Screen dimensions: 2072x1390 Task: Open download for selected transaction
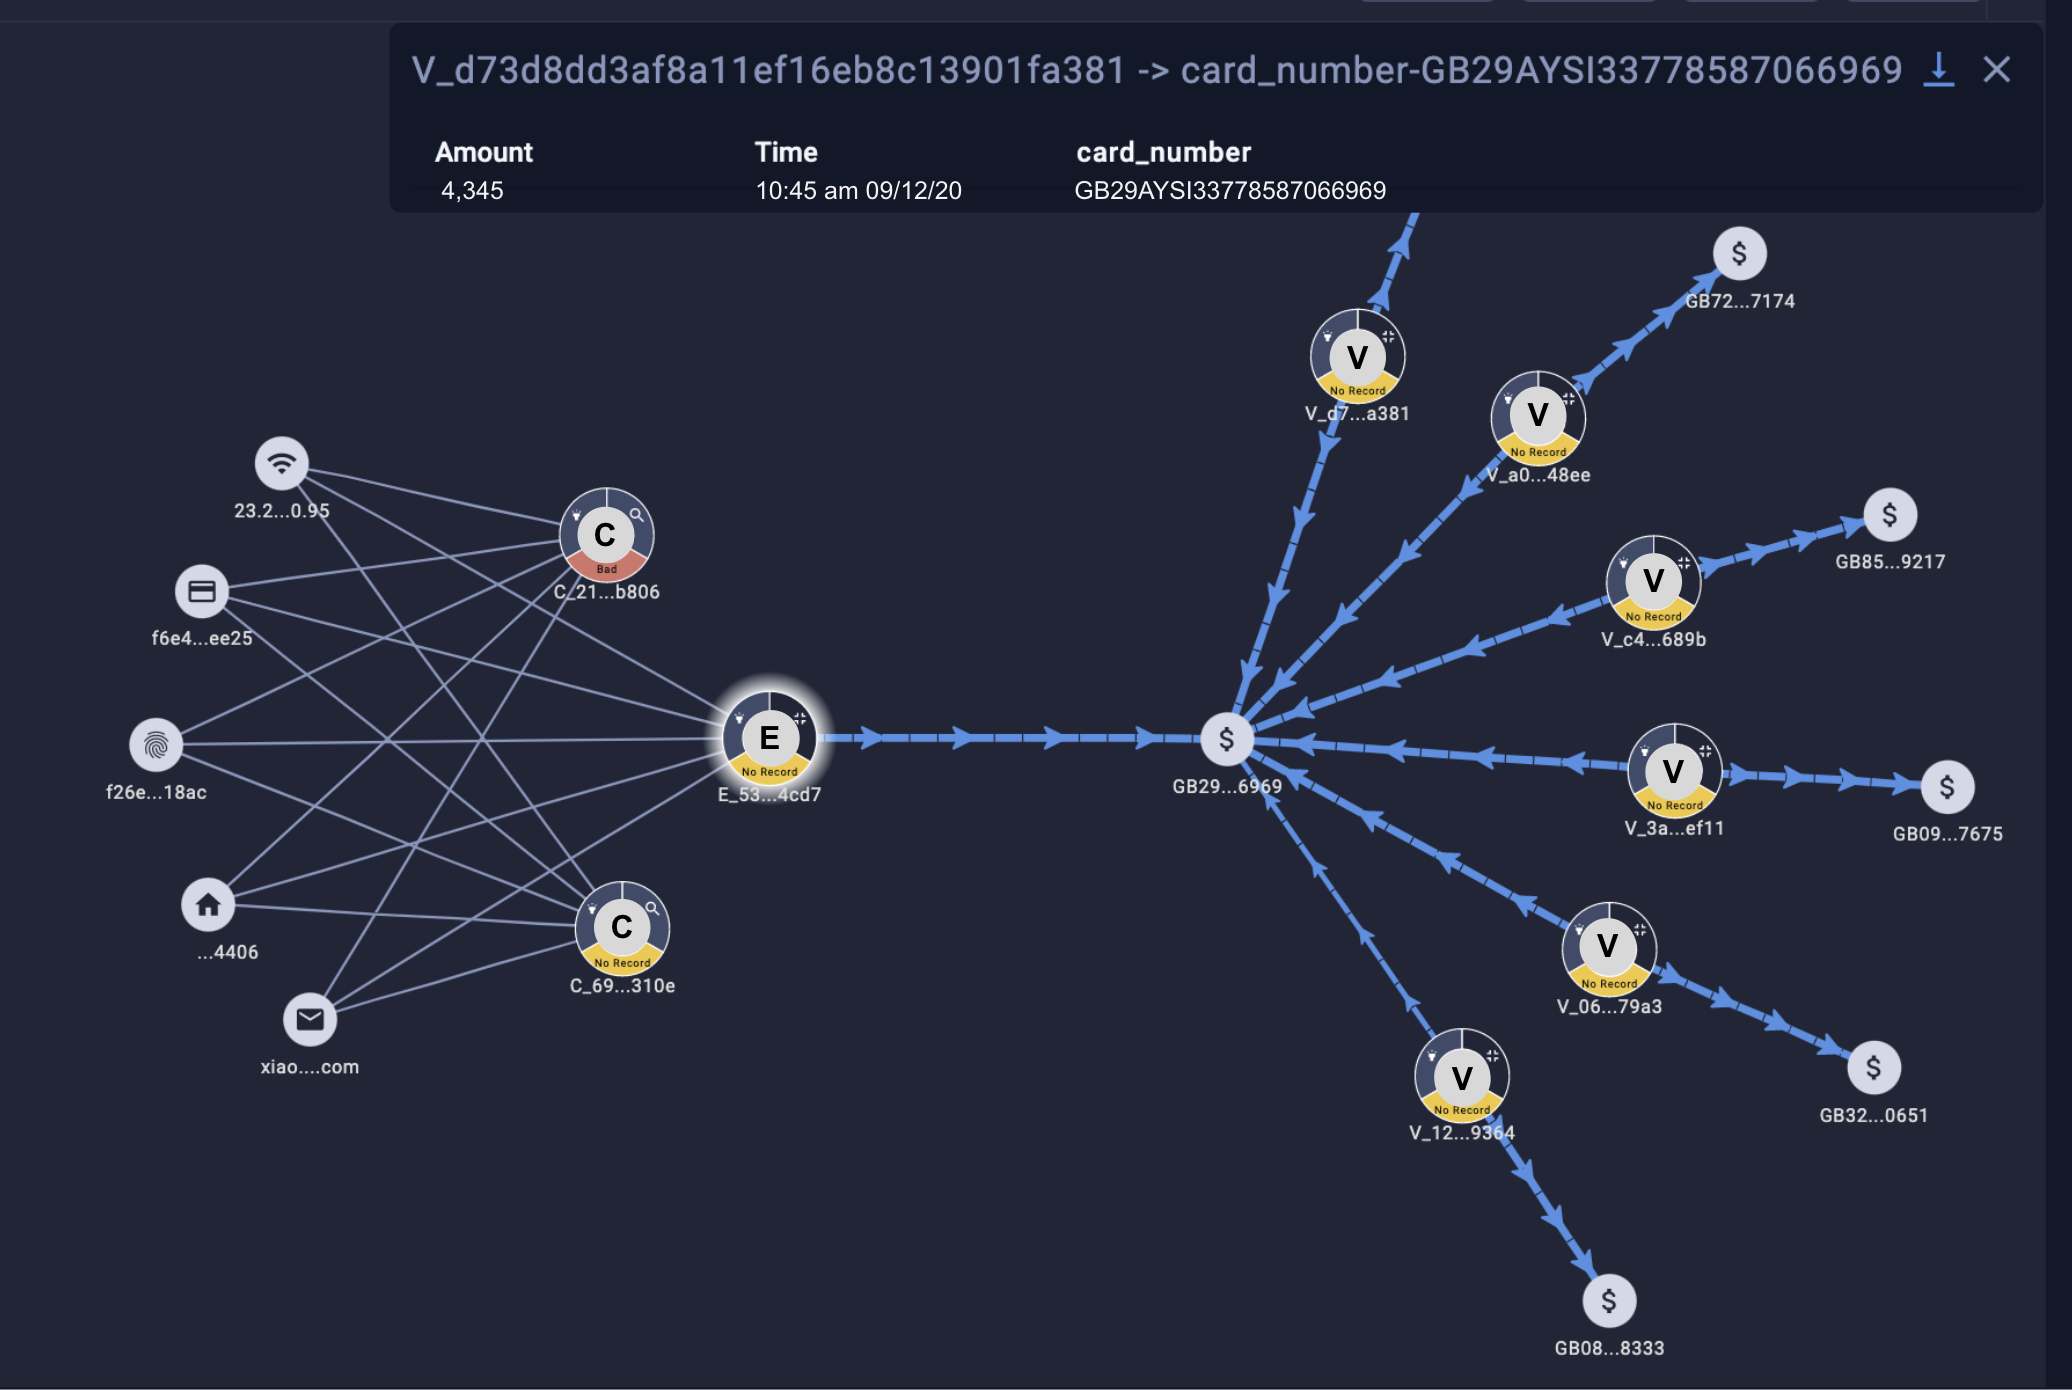(x=1943, y=67)
